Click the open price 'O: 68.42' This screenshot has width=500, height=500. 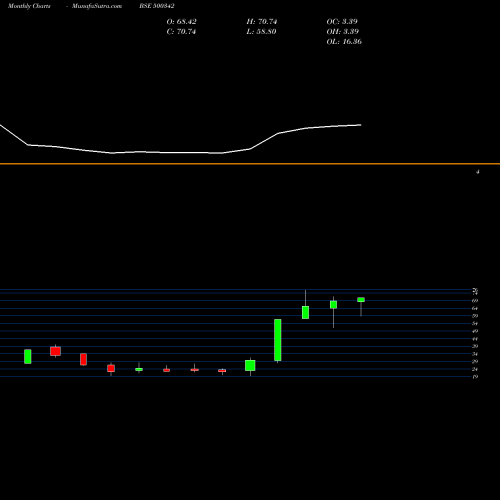pyautogui.click(x=181, y=22)
